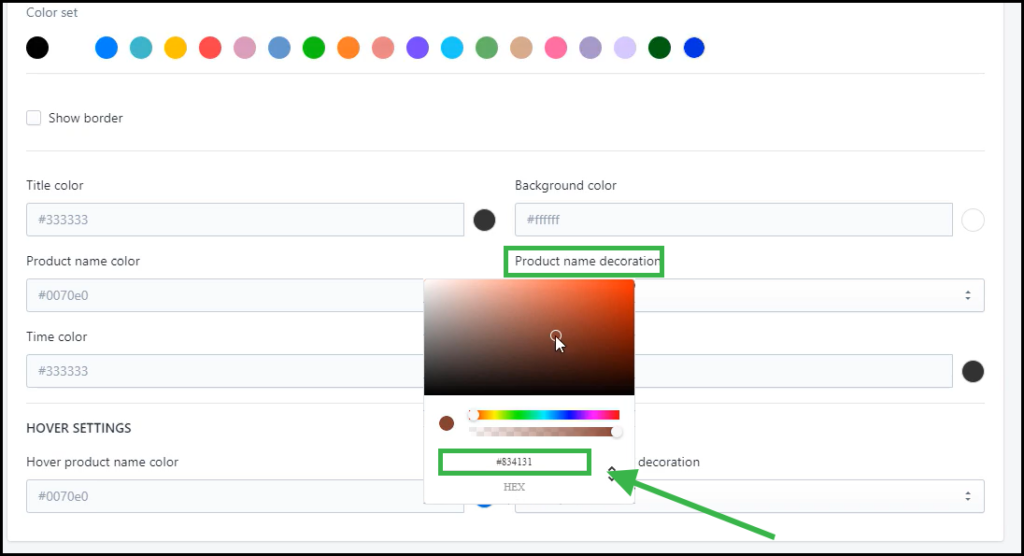Click the brown current color preview circle
This screenshot has height=556, width=1024.
[x=447, y=423]
